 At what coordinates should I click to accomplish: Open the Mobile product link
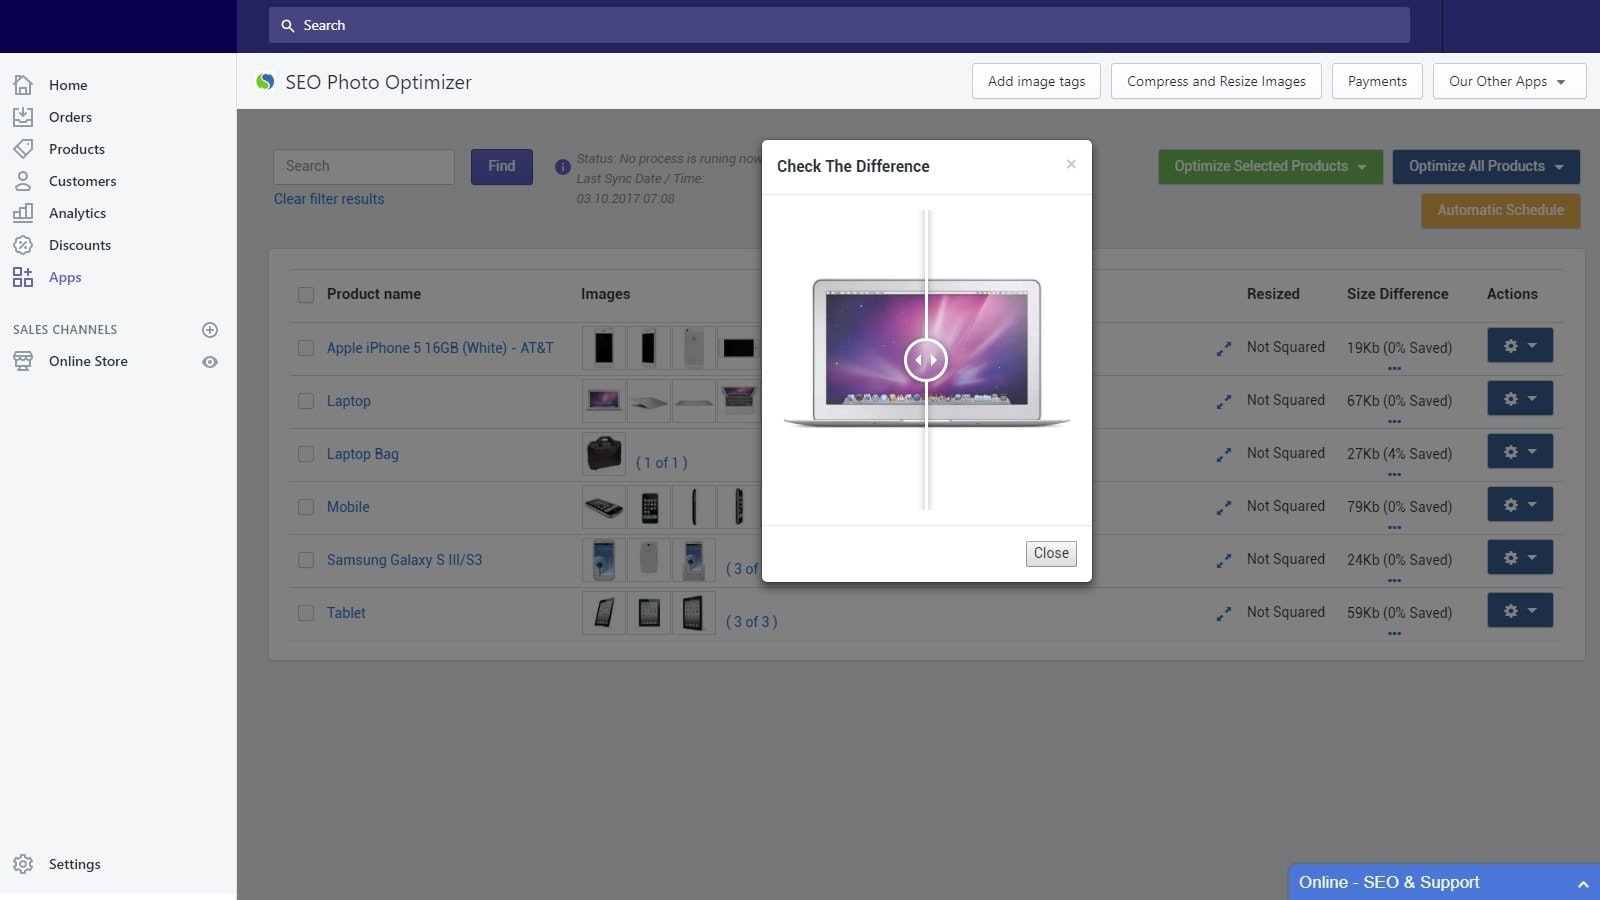coord(348,507)
